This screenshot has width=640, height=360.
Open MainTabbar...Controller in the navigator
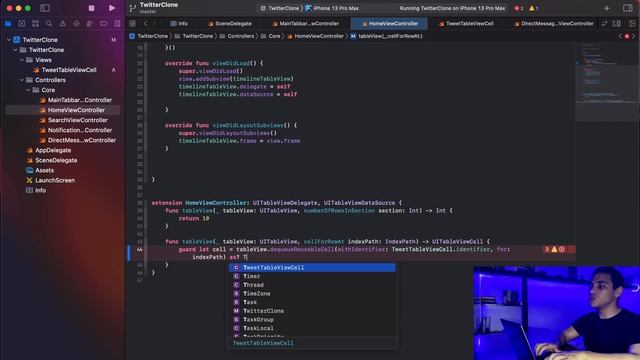tap(76, 100)
